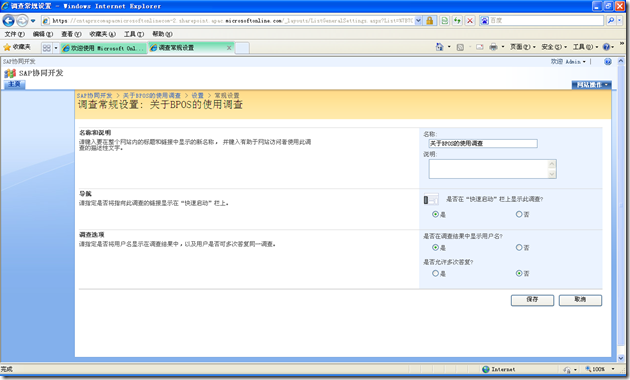
Task: Click the 关于BPOS的使用调查 breadcrumb link
Action: point(152,96)
